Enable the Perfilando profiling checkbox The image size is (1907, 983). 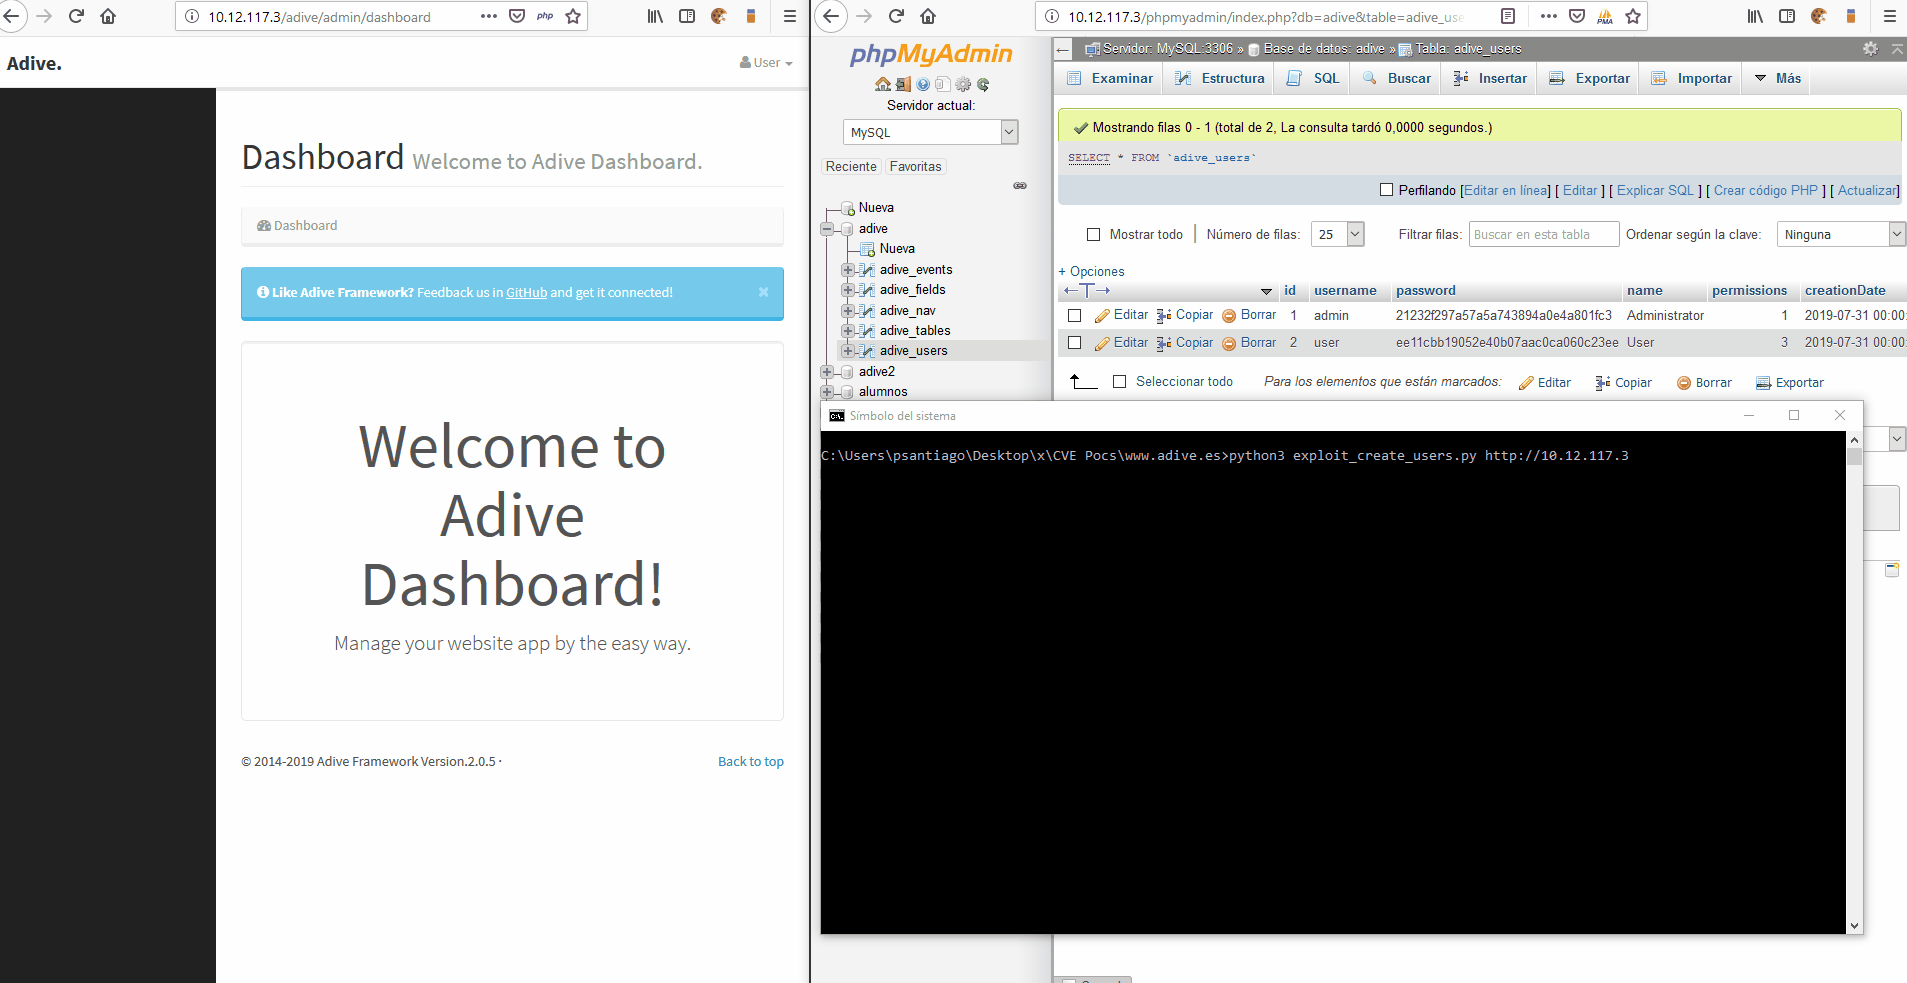click(1386, 190)
